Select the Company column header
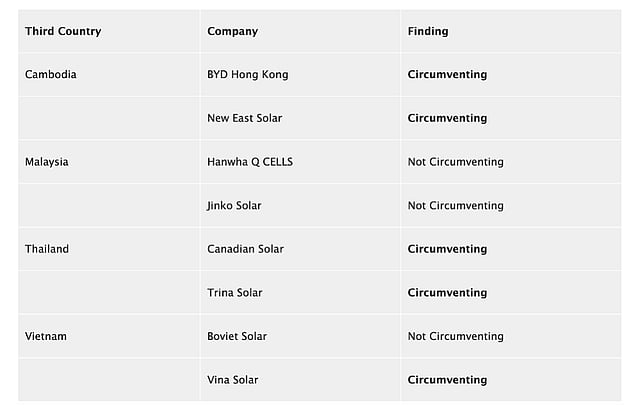 click(x=233, y=31)
